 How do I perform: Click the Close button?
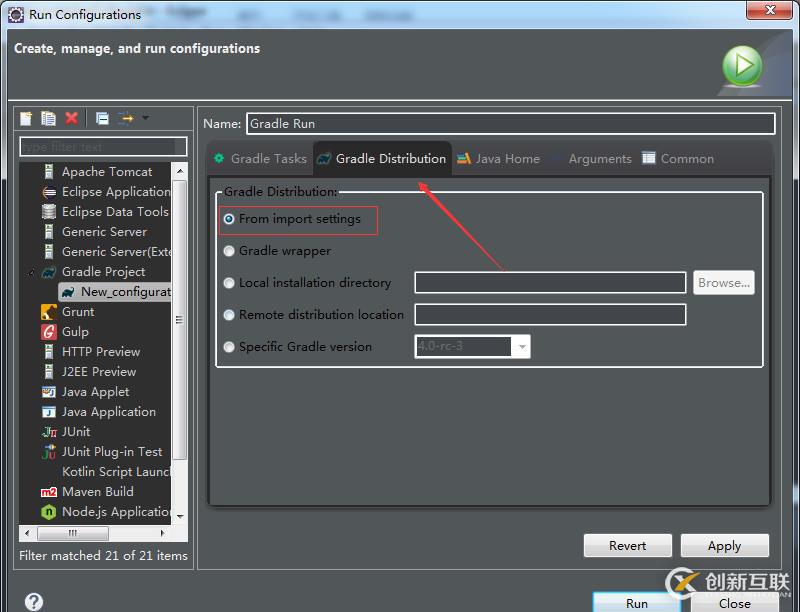coord(735,603)
